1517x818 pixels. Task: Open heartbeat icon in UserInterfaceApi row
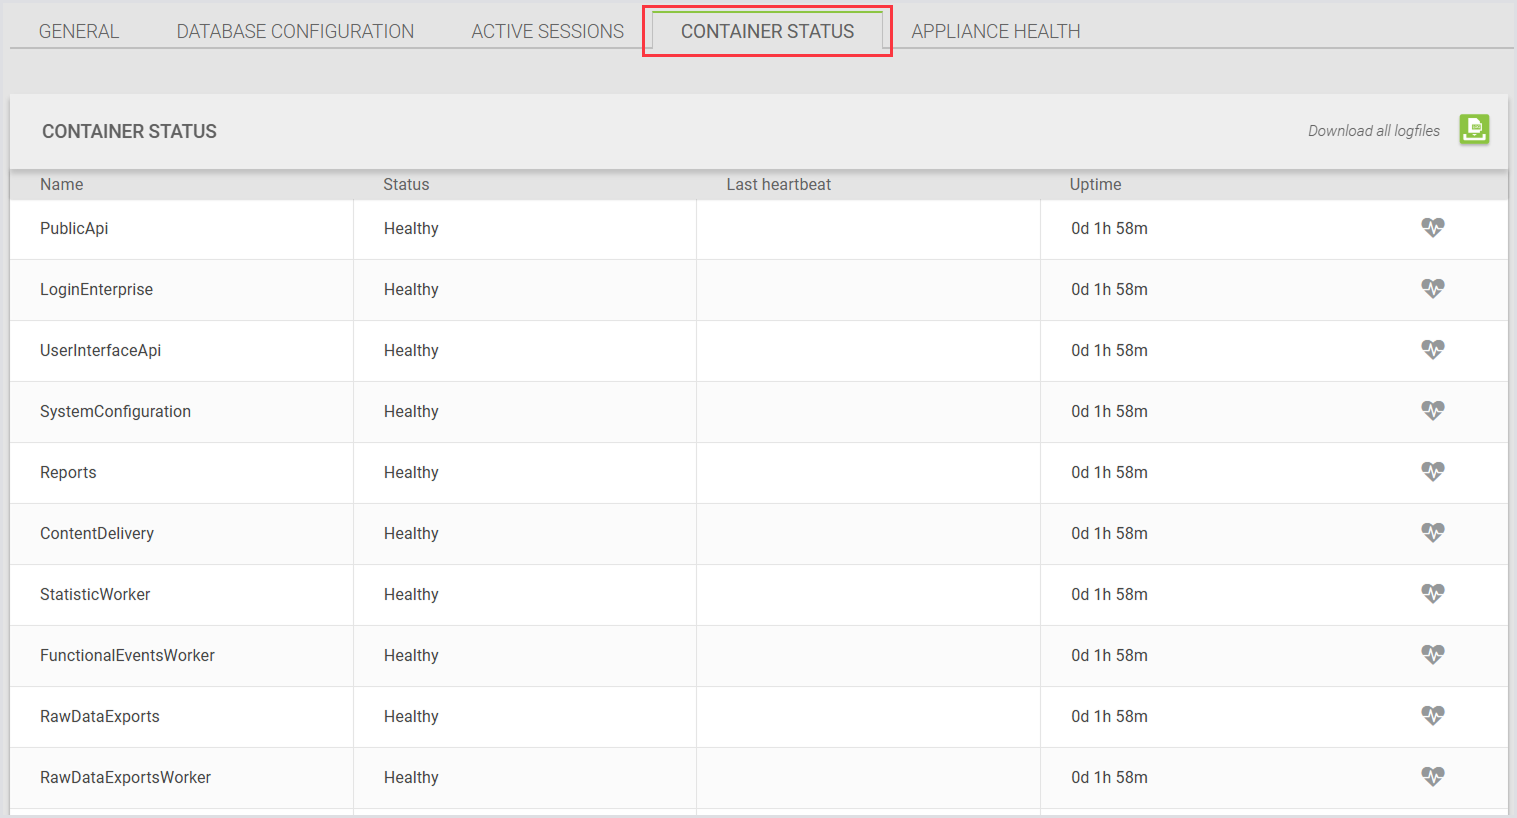click(1433, 350)
